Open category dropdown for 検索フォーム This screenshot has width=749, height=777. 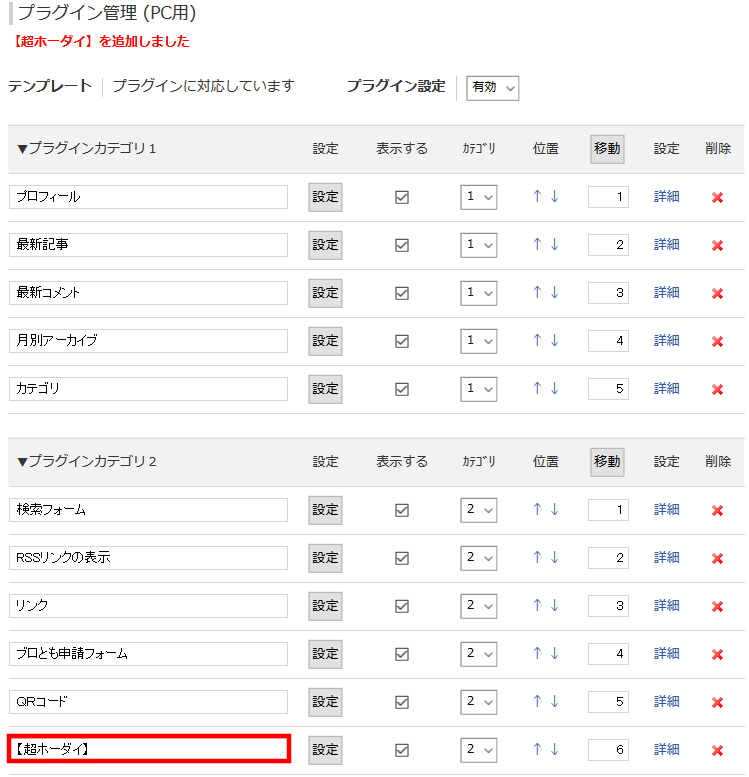(x=478, y=510)
